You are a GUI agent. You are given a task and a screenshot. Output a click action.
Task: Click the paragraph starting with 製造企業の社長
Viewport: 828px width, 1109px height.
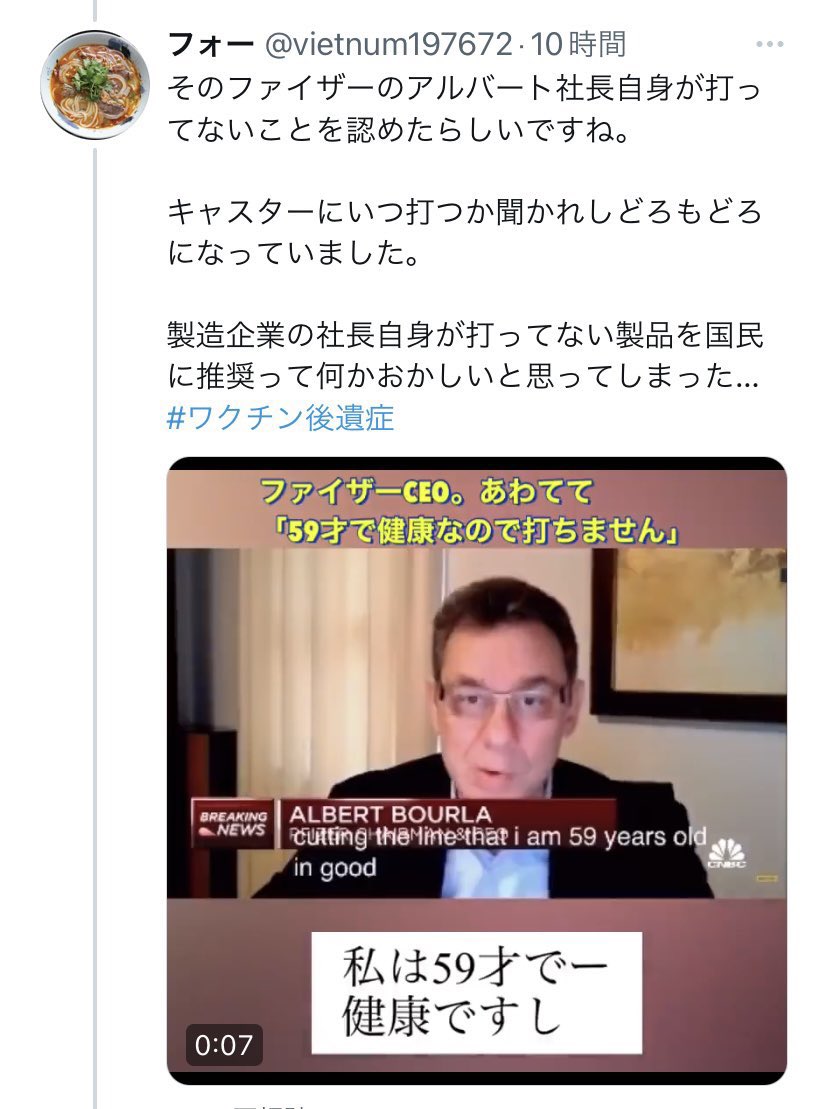(465, 355)
